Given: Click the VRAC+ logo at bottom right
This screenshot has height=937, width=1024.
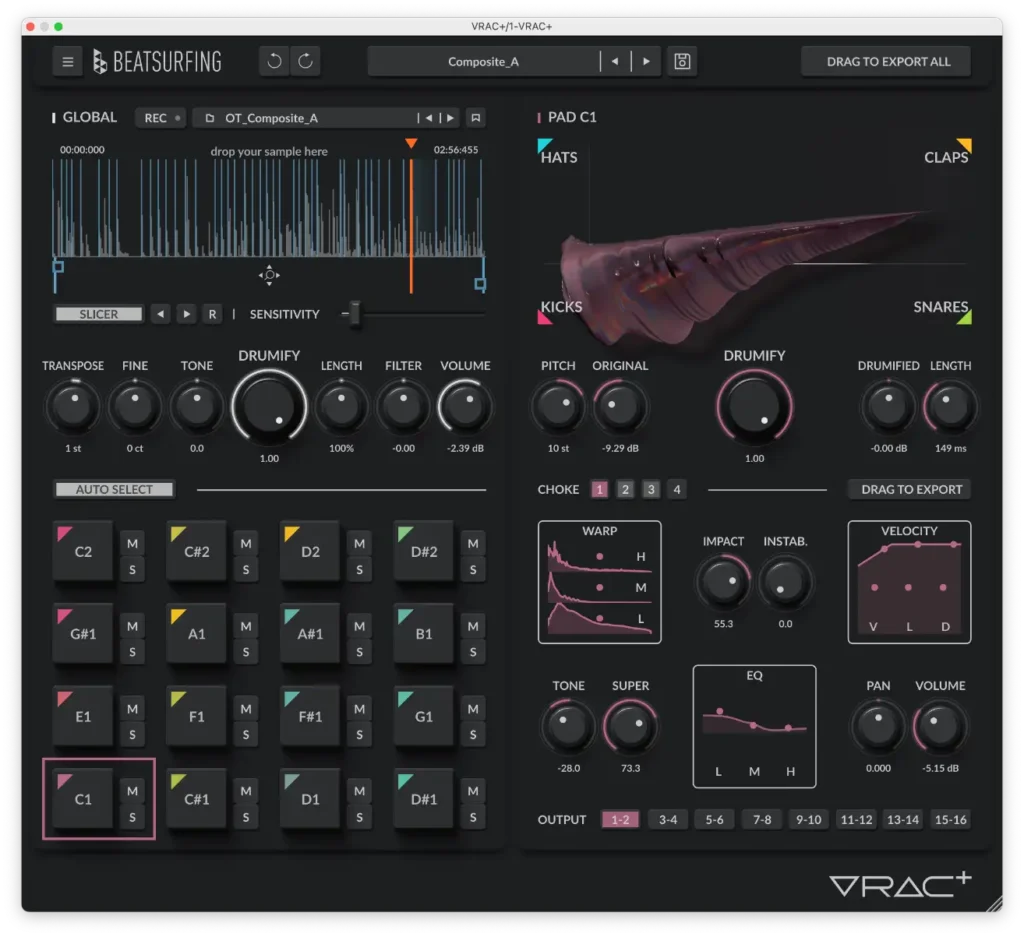Looking at the screenshot, I should tap(900, 884).
